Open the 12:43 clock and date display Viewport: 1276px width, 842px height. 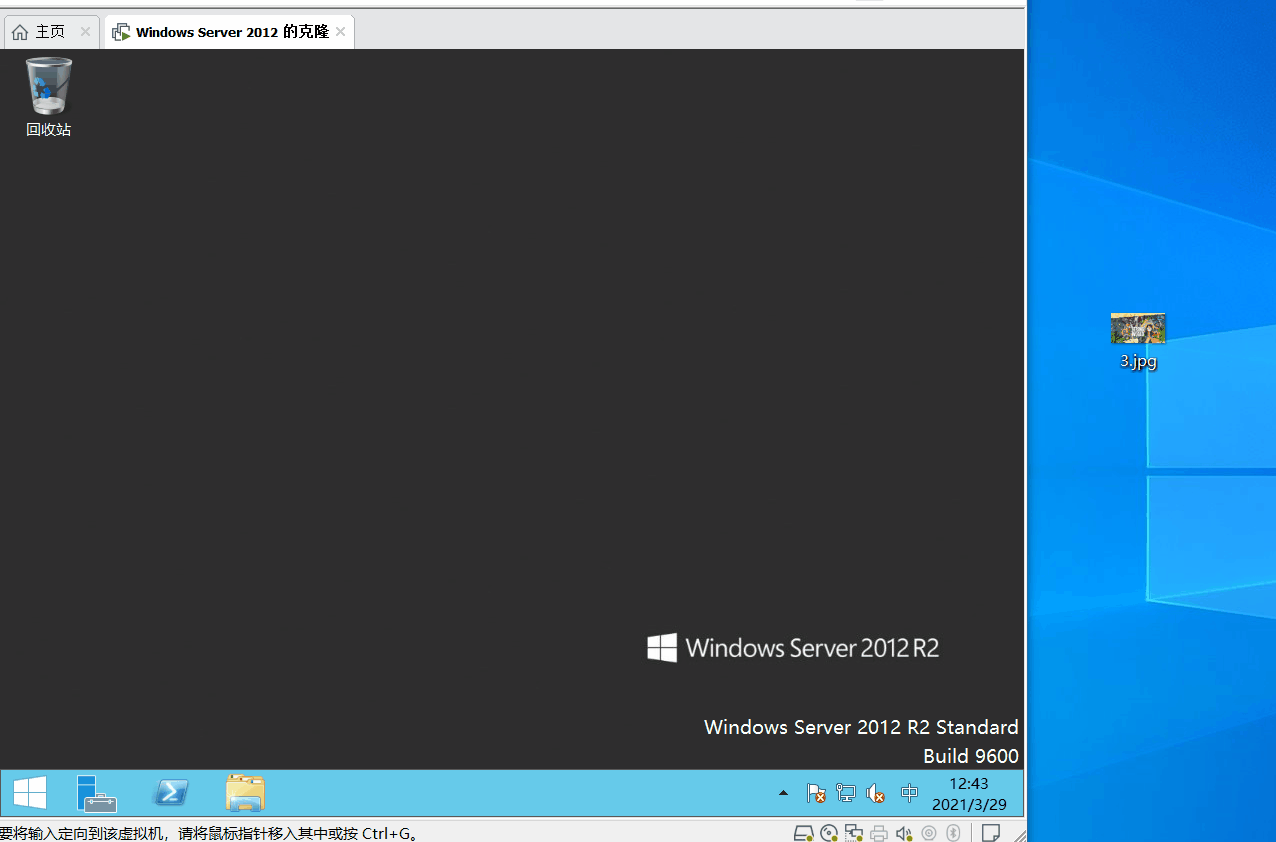click(x=969, y=794)
